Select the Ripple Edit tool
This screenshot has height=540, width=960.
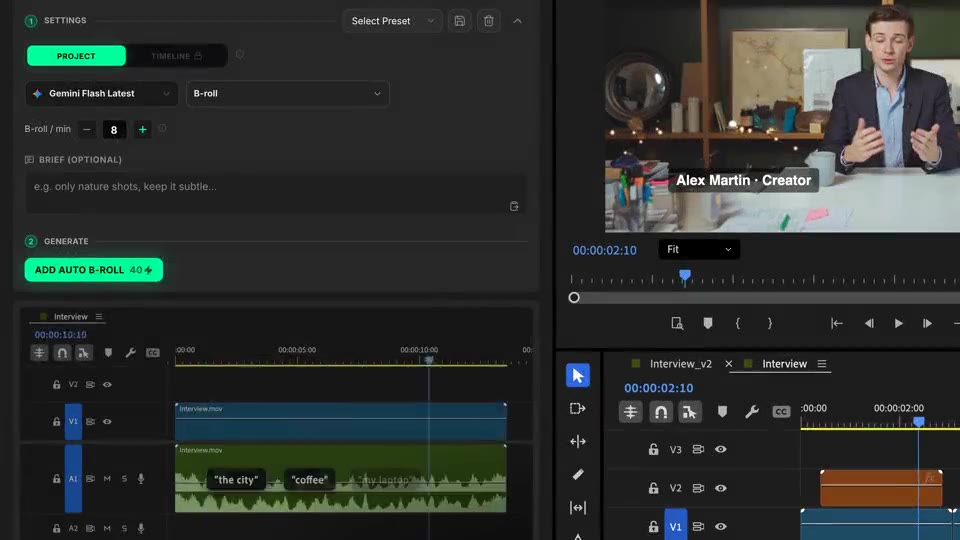pos(578,441)
